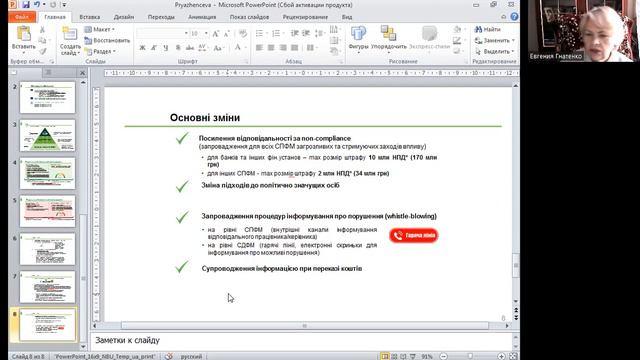Click the bulleted list icon
The width and height of the screenshot is (640, 360).
[260, 33]
